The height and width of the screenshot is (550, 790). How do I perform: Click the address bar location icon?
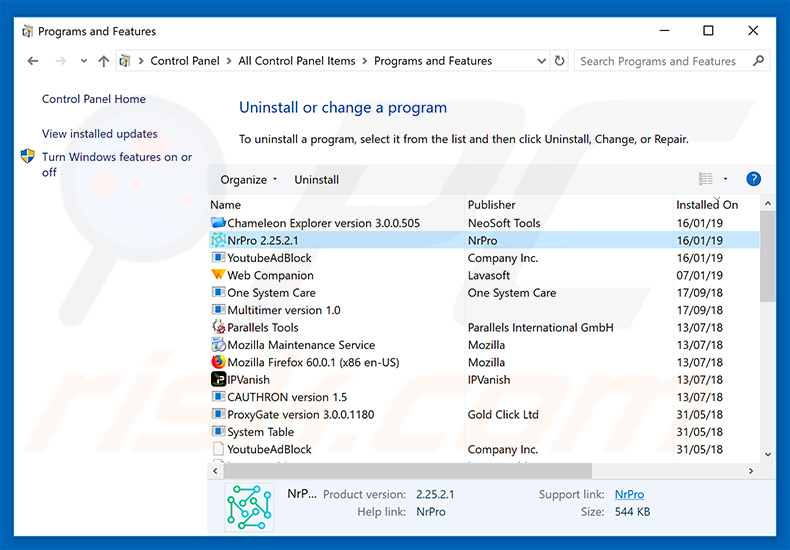point(125,61)
